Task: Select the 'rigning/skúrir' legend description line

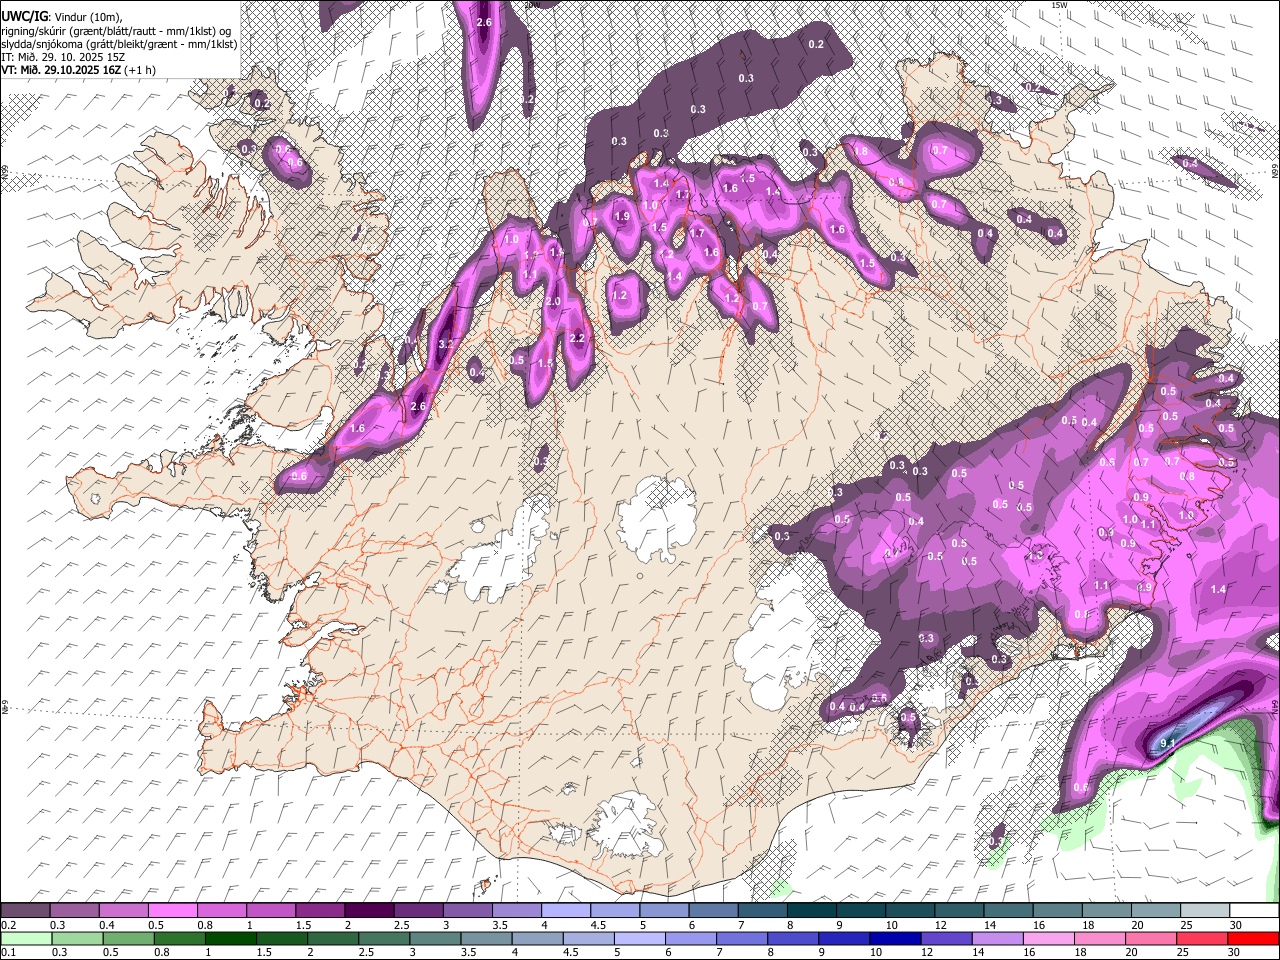Action: (x=116, y=30)
